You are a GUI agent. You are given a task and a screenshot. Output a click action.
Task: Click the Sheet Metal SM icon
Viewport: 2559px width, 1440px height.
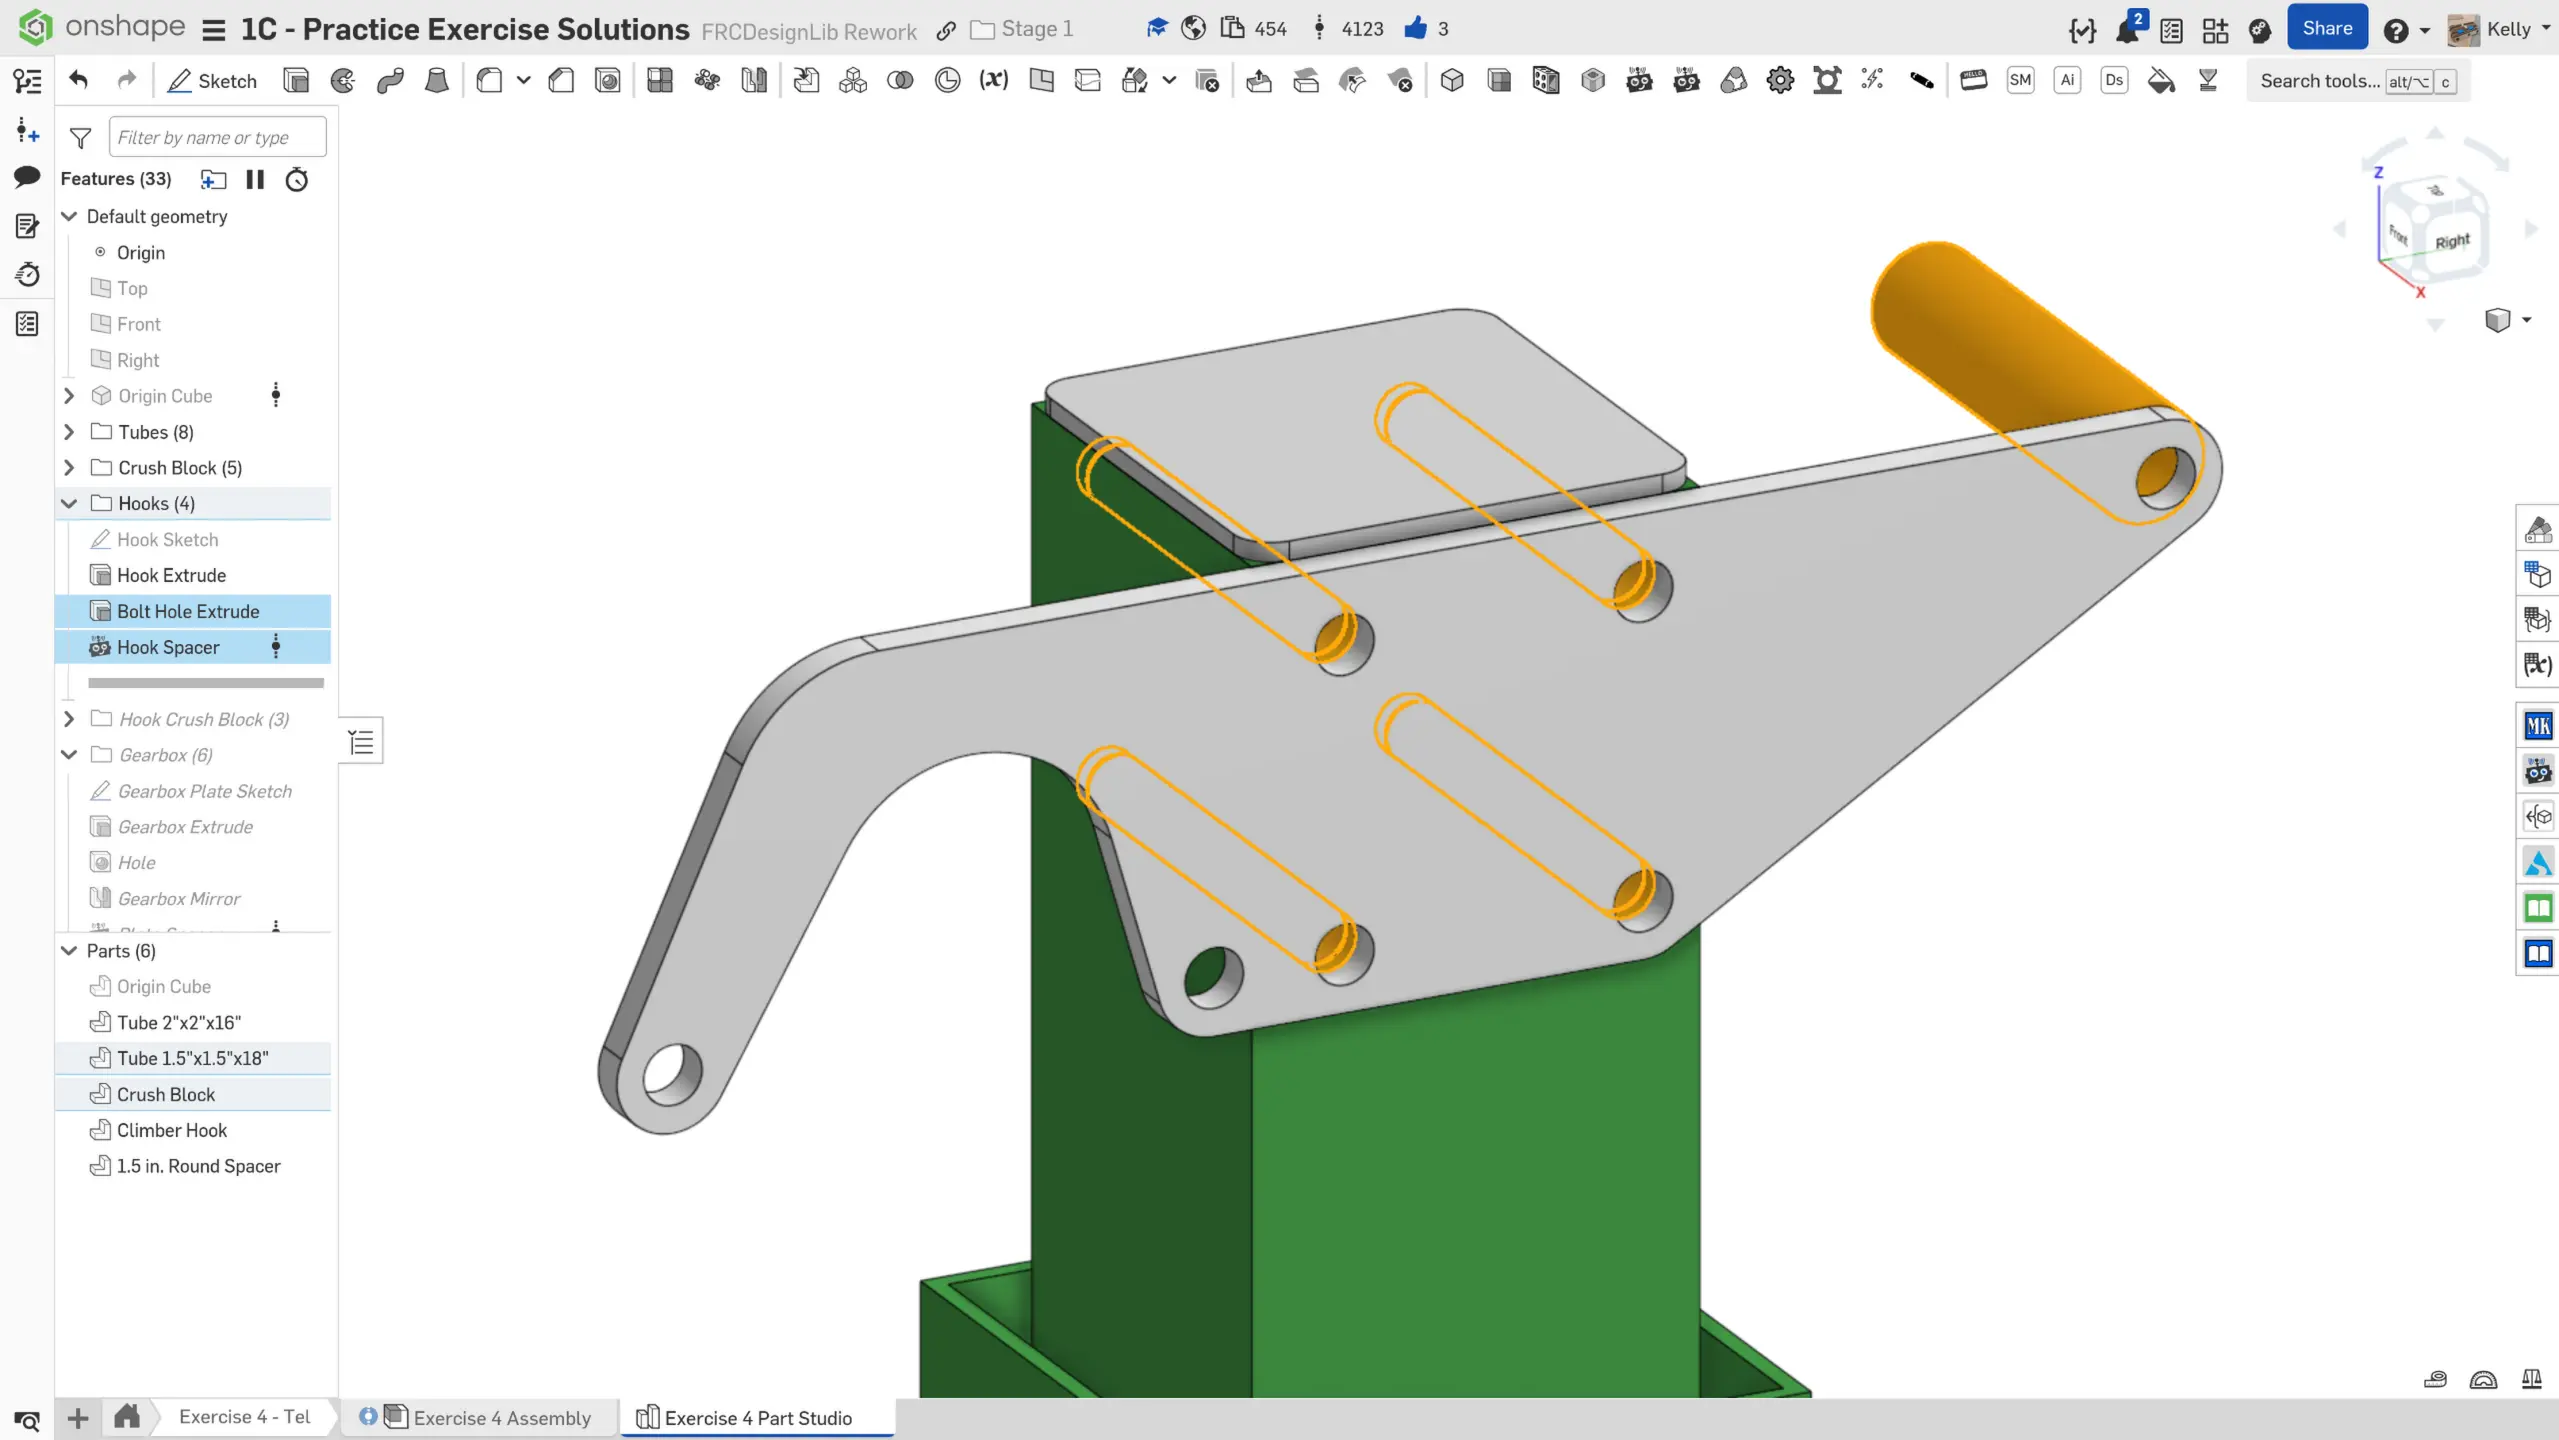(x=2020, y=81)
